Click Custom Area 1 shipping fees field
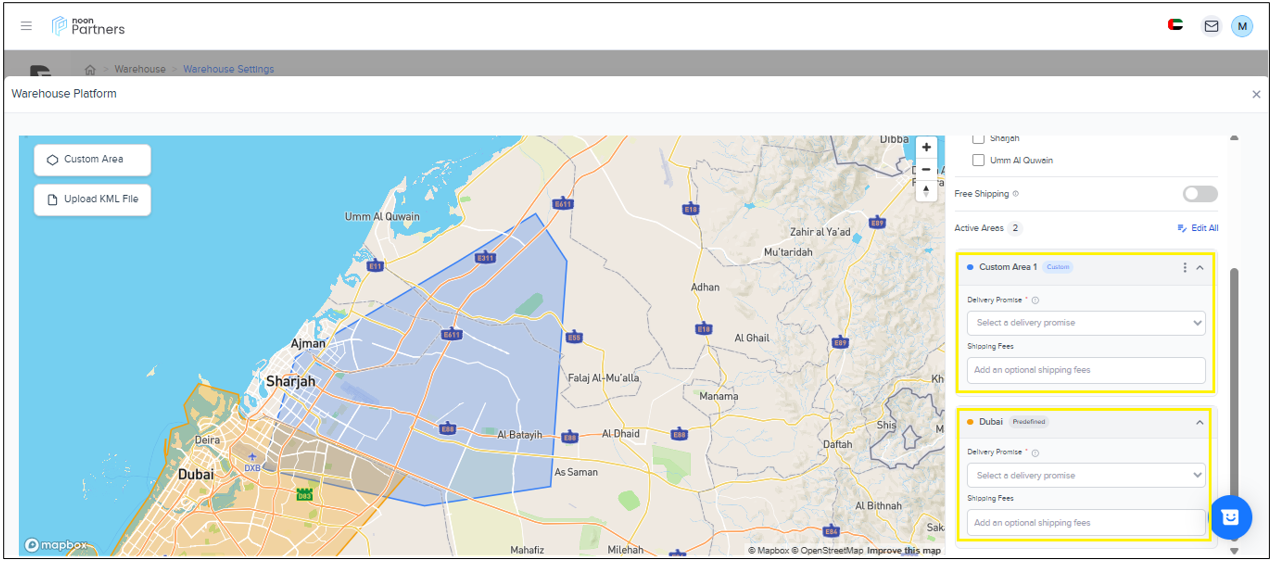The height and width of the screenshot is (561, 1273). click(x=1085, y=370)
